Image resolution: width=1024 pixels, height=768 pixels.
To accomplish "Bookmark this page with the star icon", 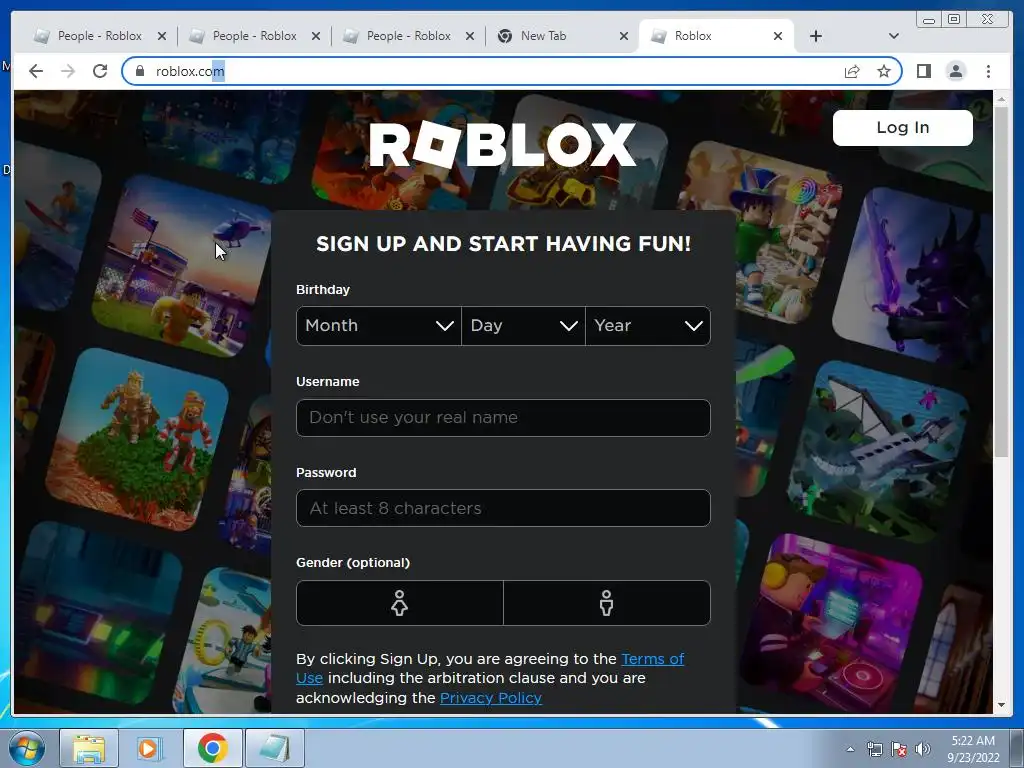I will (x=884, y=71).
